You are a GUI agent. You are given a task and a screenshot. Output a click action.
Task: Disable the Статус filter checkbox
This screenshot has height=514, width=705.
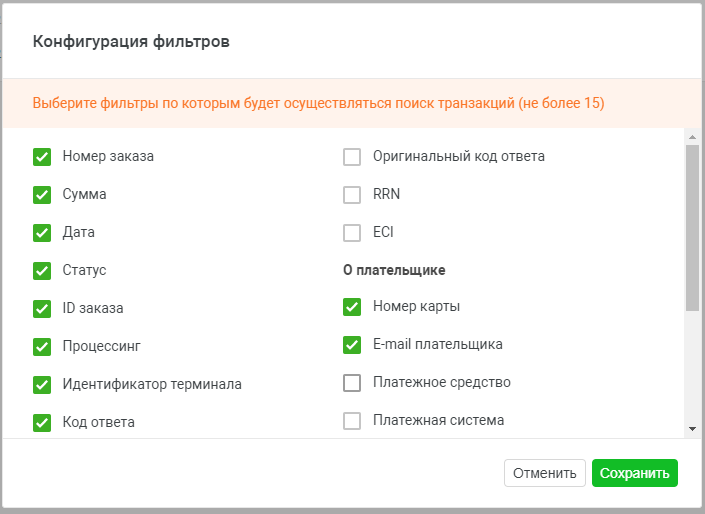(42, 271)
